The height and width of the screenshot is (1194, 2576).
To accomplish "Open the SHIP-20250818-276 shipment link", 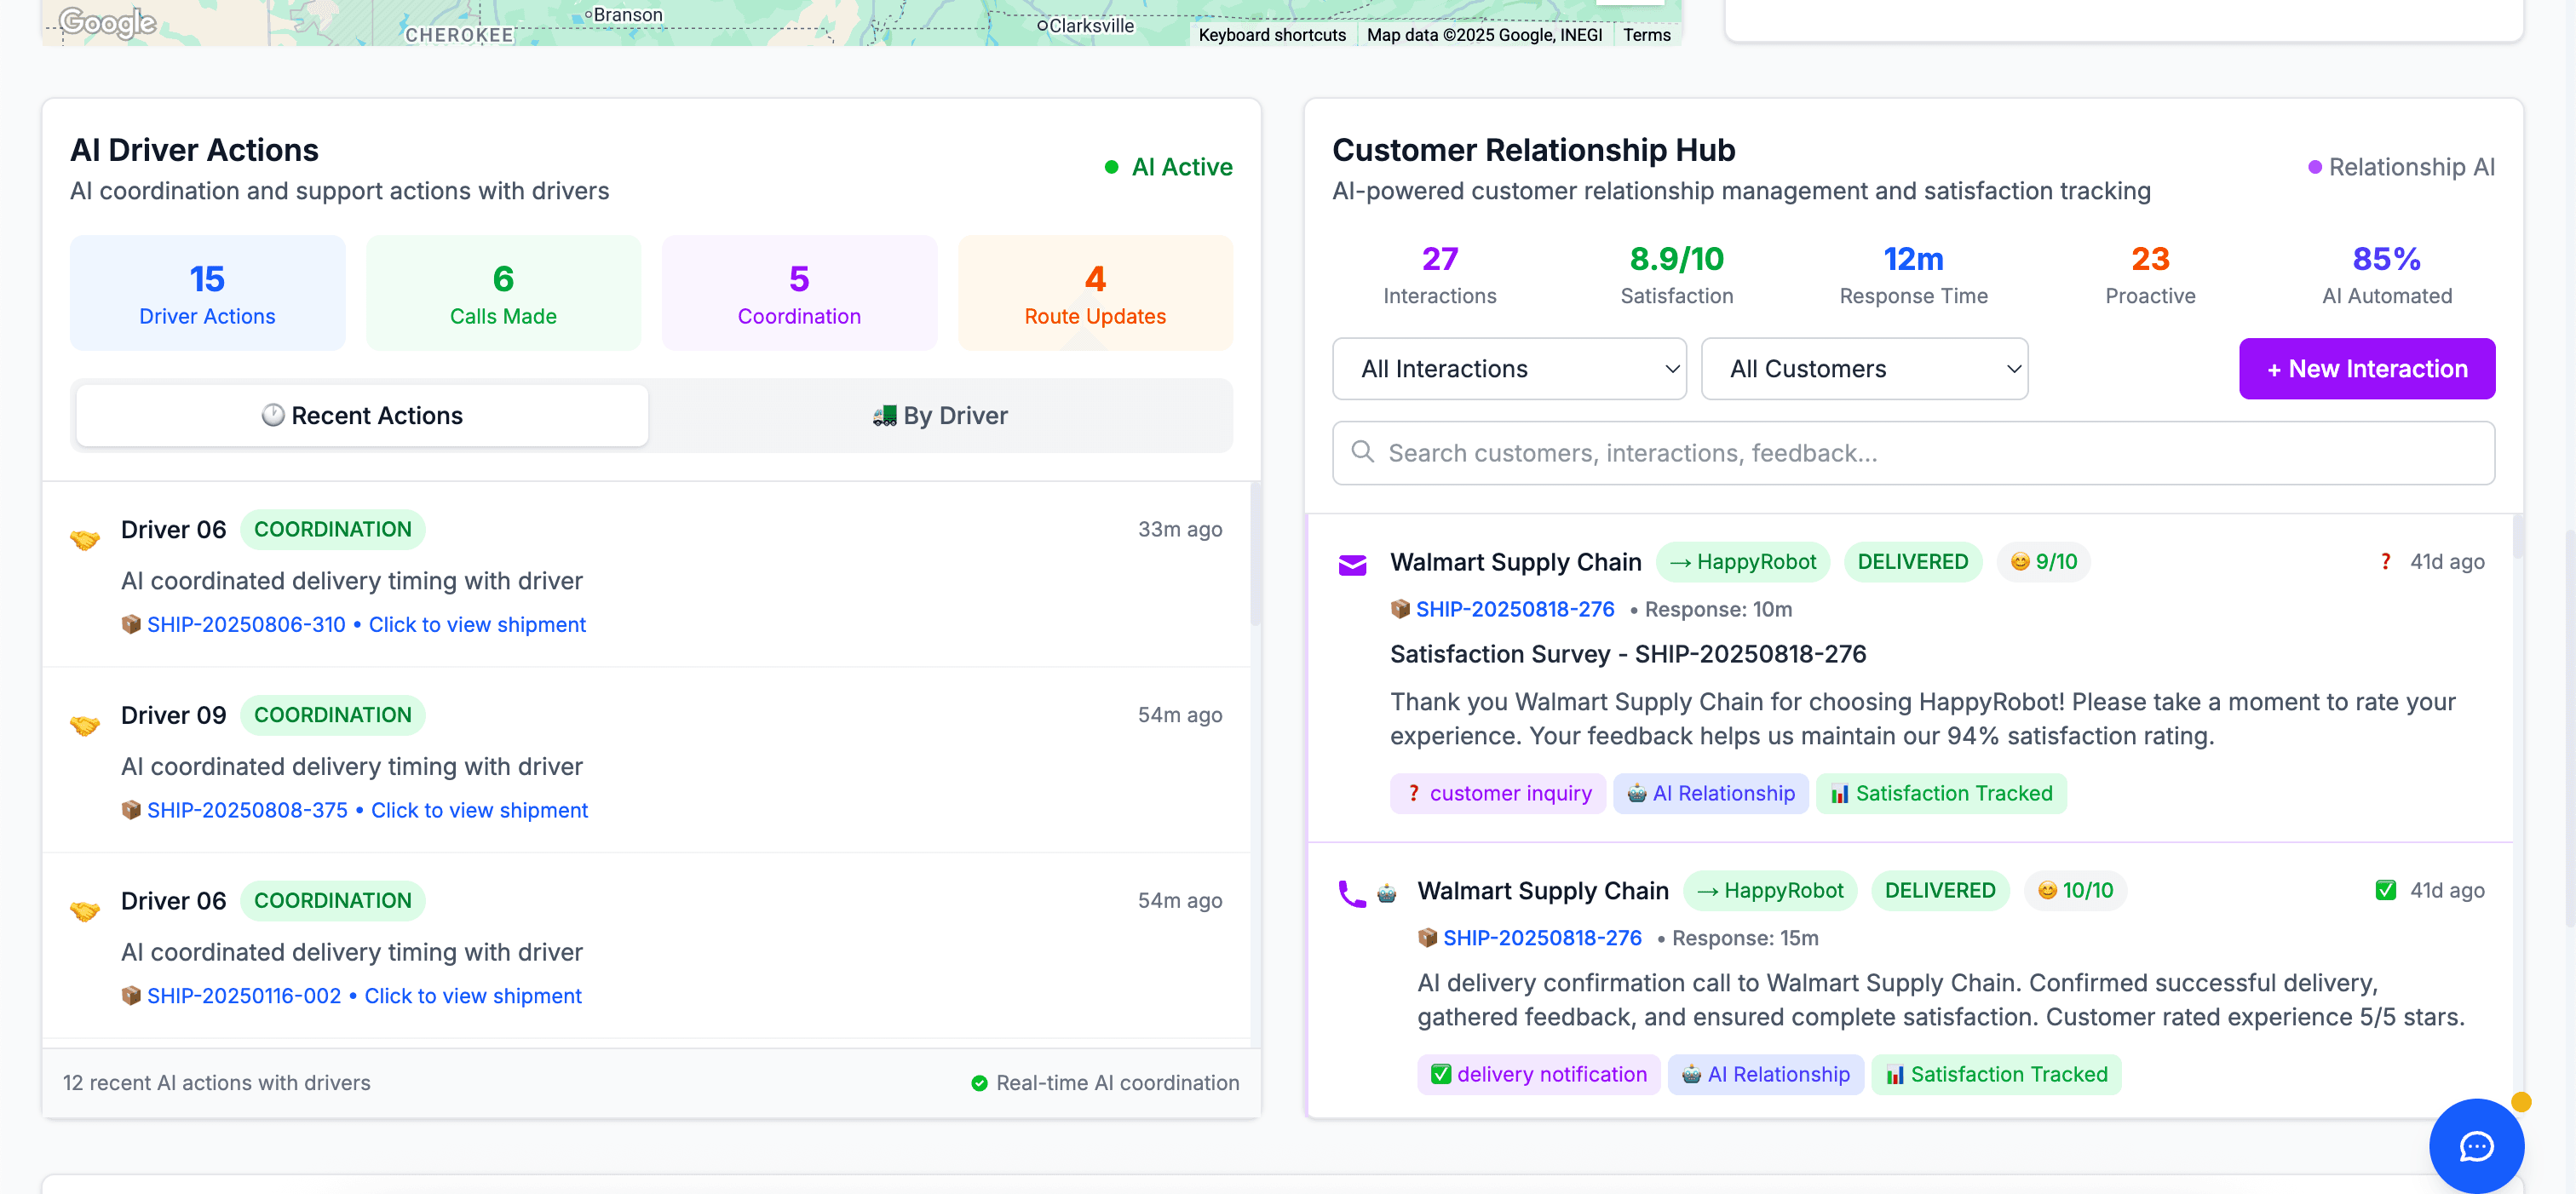I will pyautogui.click(x=1515, y=608).
